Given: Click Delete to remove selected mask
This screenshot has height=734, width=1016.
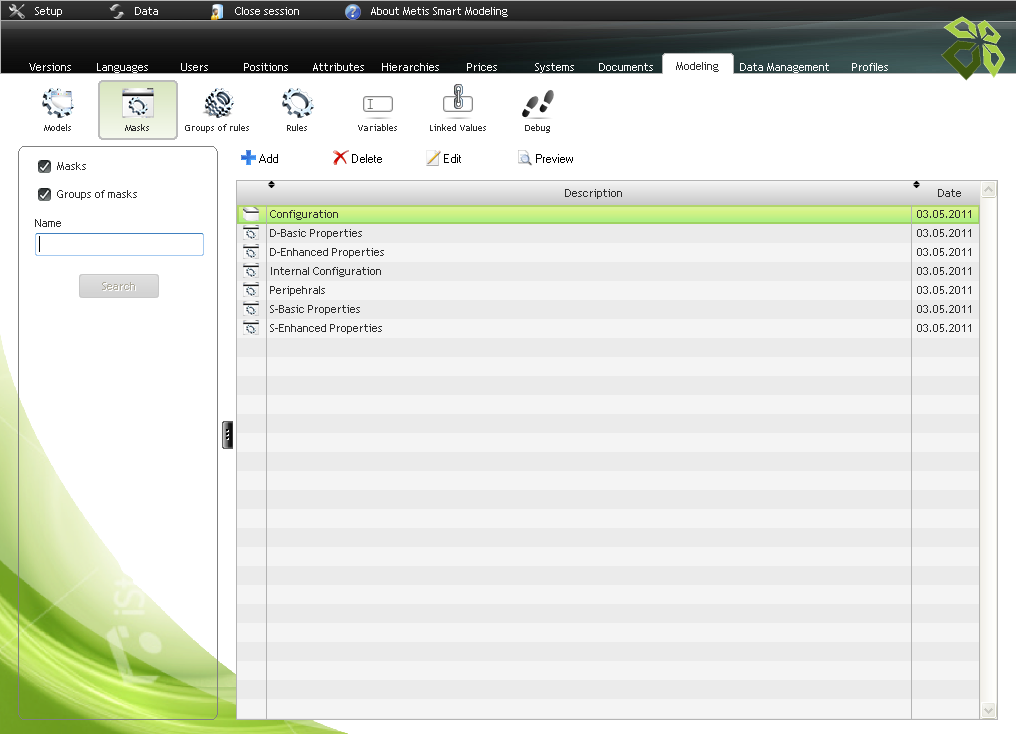Looking at the screenshot, I should (x=358, y=159).
